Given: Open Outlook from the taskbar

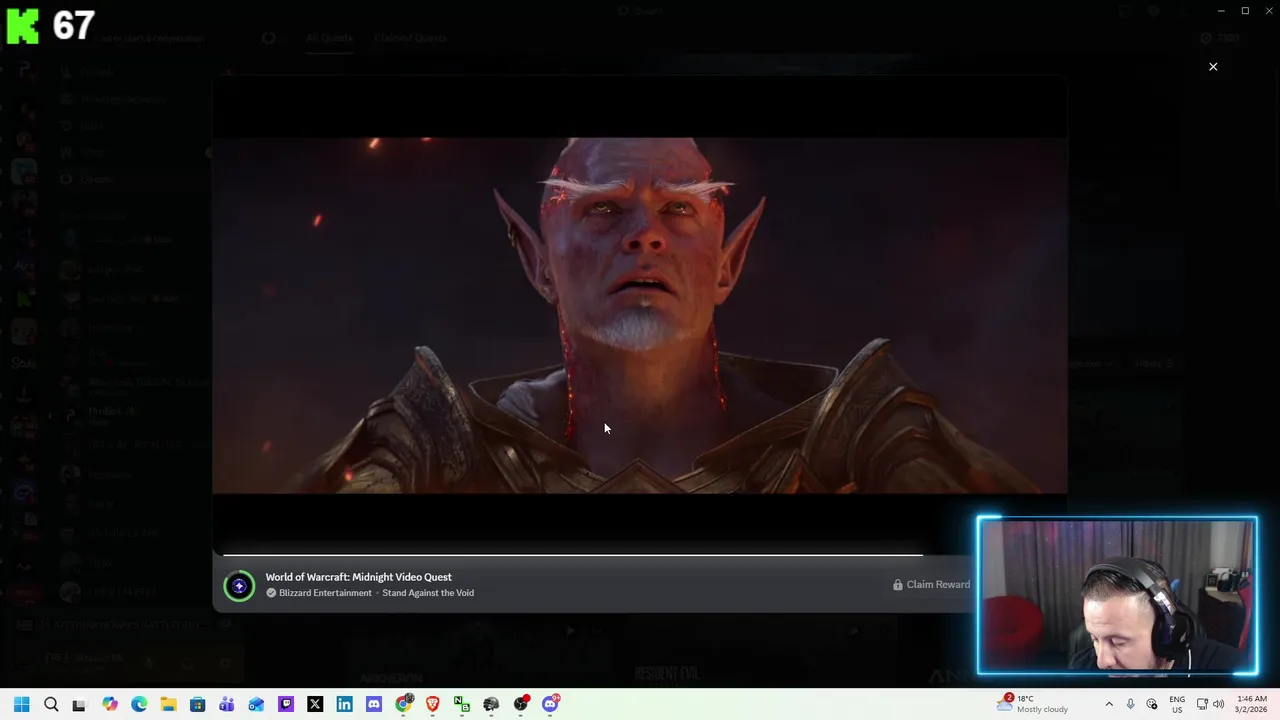Looking at the screenshot, I should [x=256, y=704].
